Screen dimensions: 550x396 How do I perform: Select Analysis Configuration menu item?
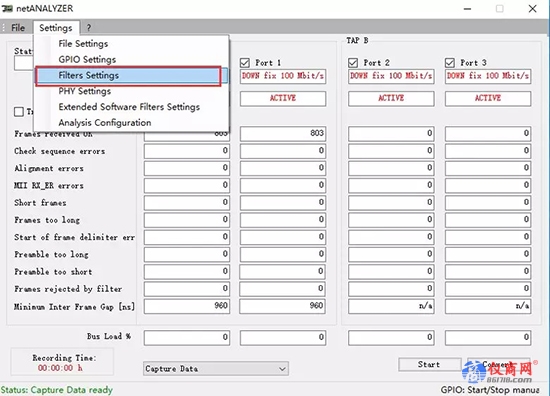[105, 123]
